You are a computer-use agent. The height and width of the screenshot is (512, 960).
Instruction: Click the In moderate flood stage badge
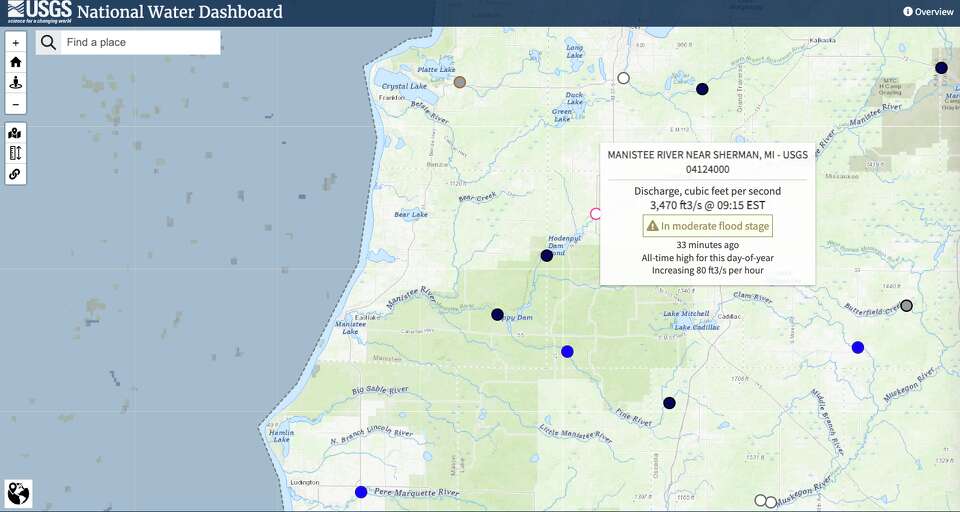click(708, 226)
